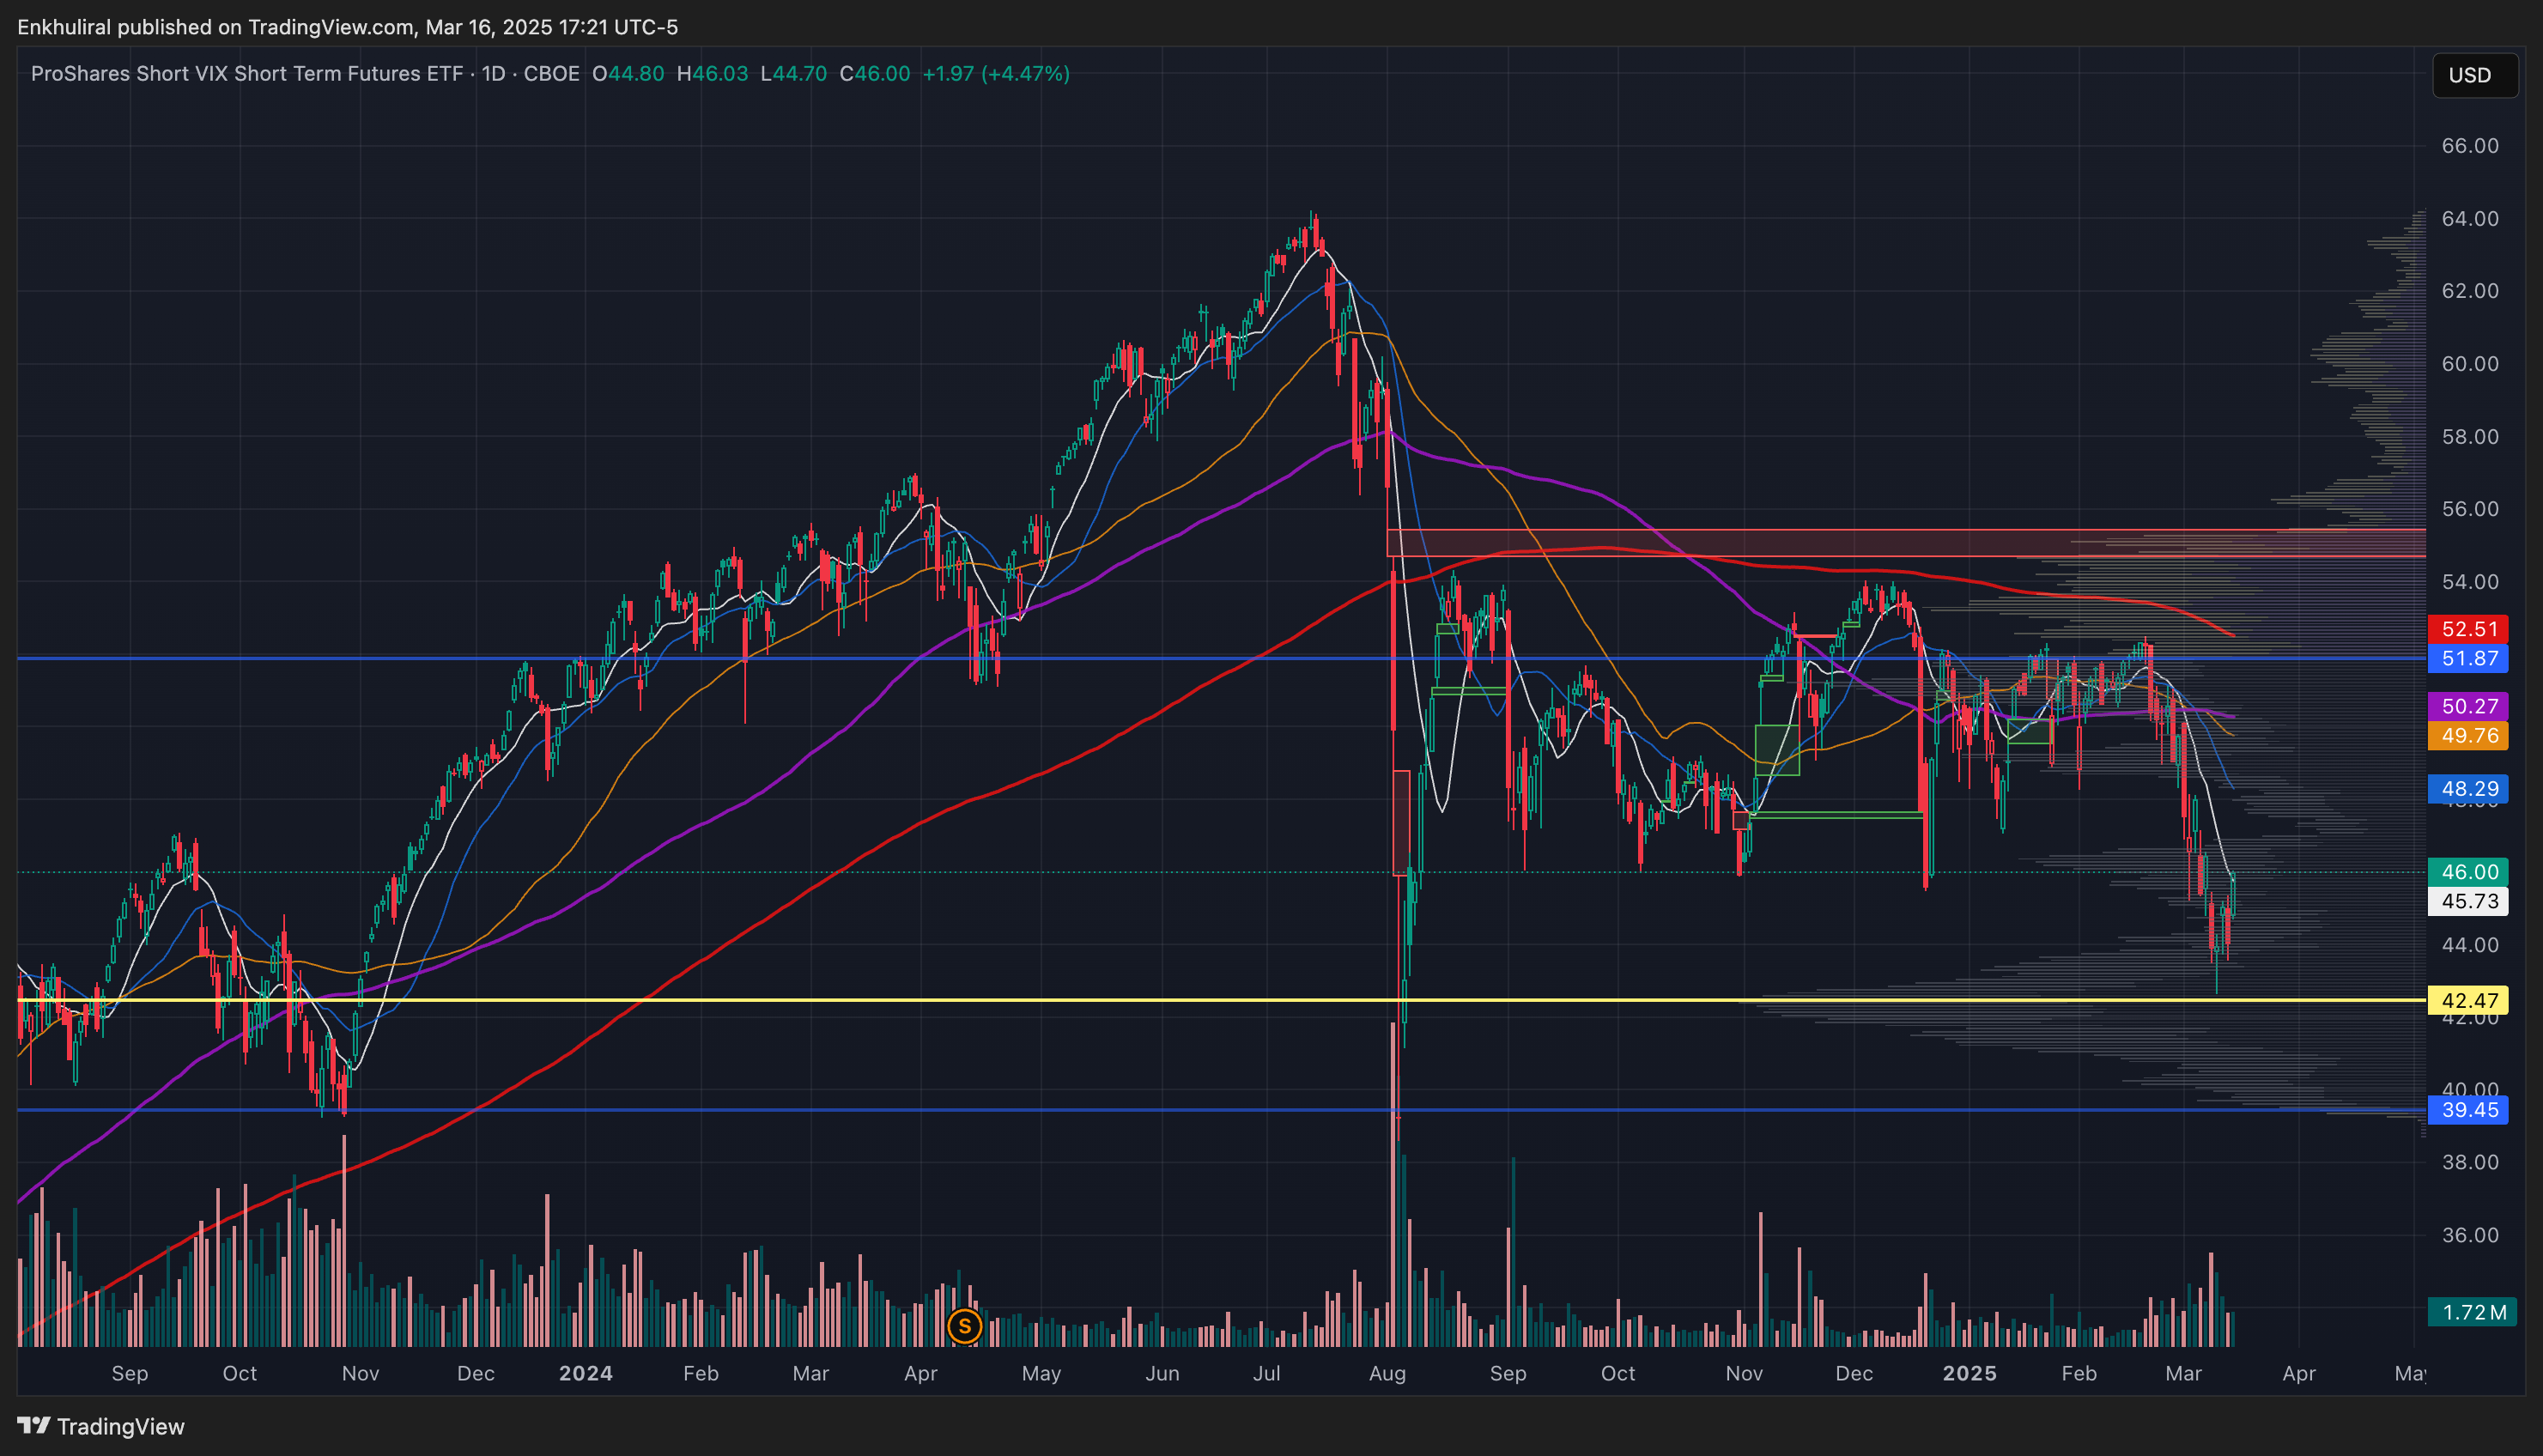Click the 66.00 mark on price scale

[x=2468, y=146]
